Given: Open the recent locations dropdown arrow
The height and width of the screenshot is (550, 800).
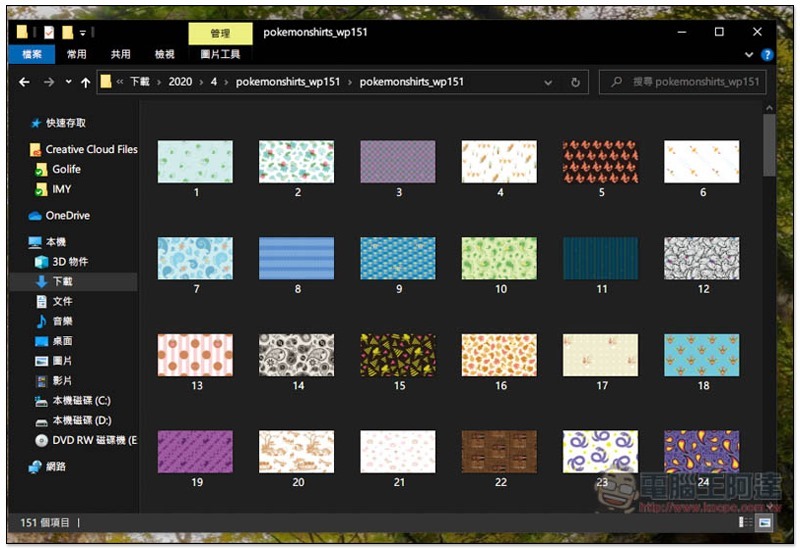Looking at the screenshot, I should [68, 82].
